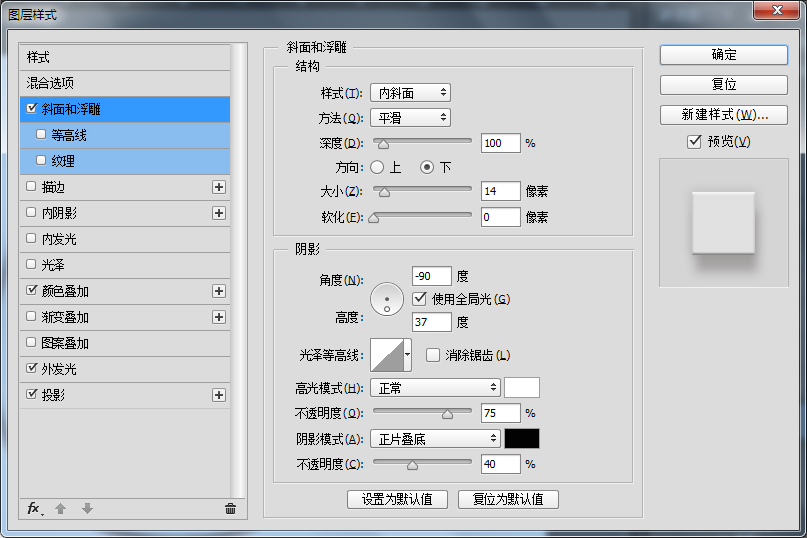Enable the 图案叠加 checkbox

tap(31, 342)
